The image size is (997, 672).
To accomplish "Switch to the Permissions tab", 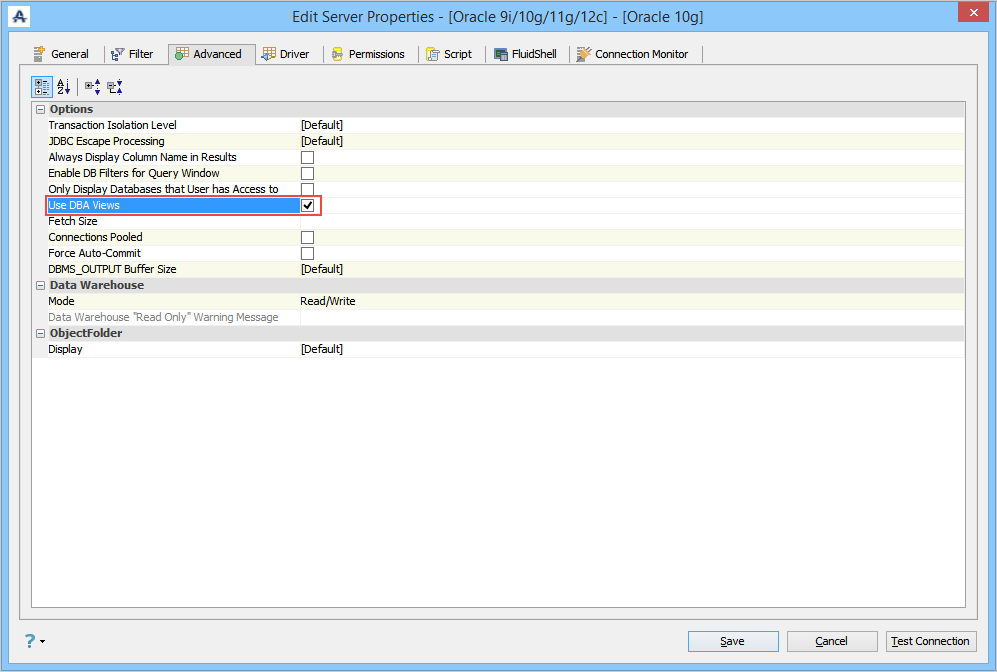I will click(x=368, y=54).
